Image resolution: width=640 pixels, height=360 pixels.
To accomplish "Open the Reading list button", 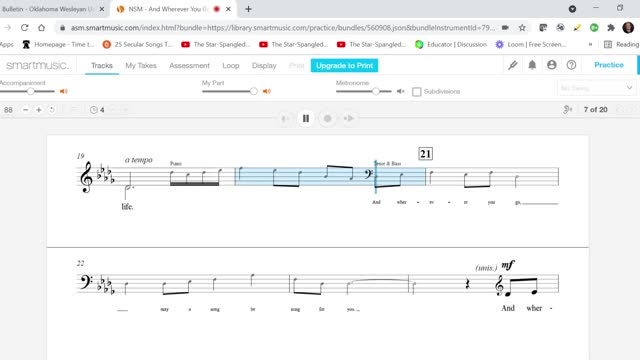I will [621, 44].
